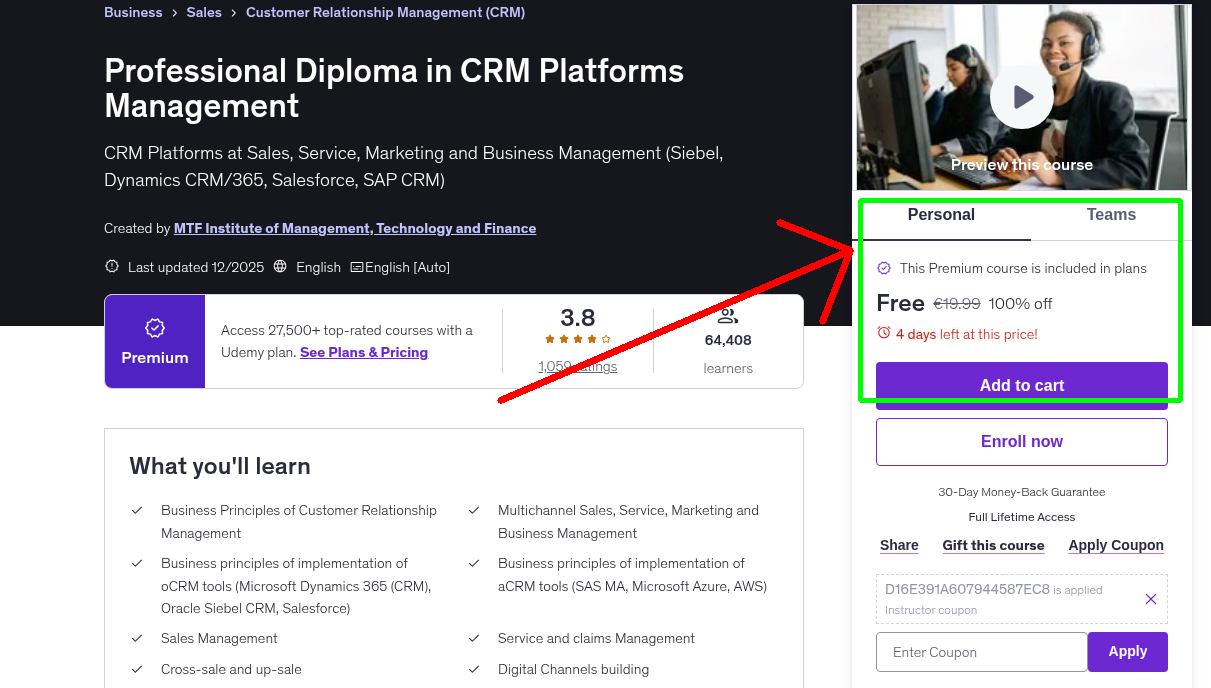Image resolution: width=1211 pixels, height=688 pixels.
Task: Click Add to cart
Action: click(x=1021, y=385)
